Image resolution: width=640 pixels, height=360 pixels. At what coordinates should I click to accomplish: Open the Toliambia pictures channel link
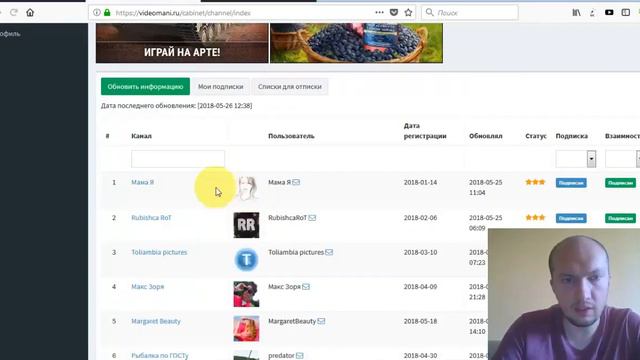tap(159, 252)
